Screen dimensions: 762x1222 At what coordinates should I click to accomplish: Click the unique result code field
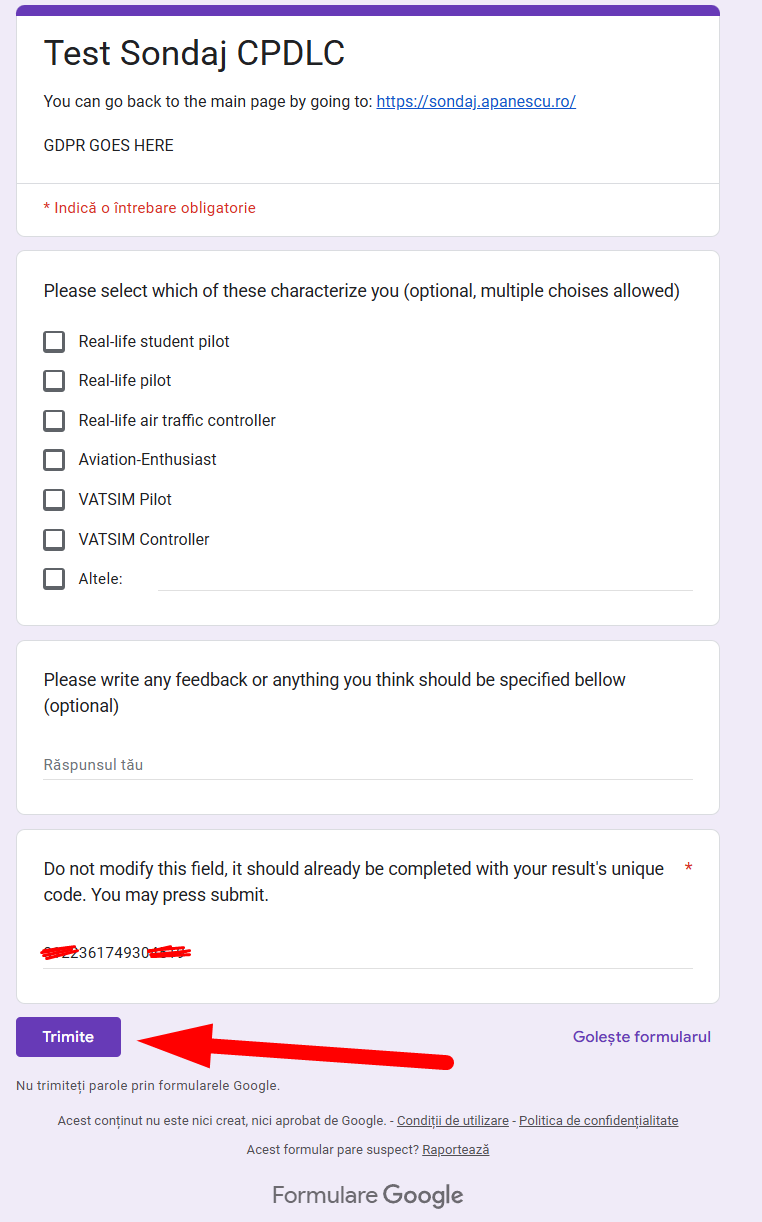(x=368, y=952)
